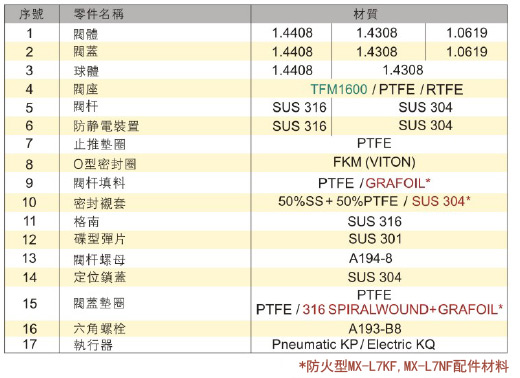Click the 六角螺栓 part name
The width and height of the screenshot is (520, 378).
pos(99,329)
